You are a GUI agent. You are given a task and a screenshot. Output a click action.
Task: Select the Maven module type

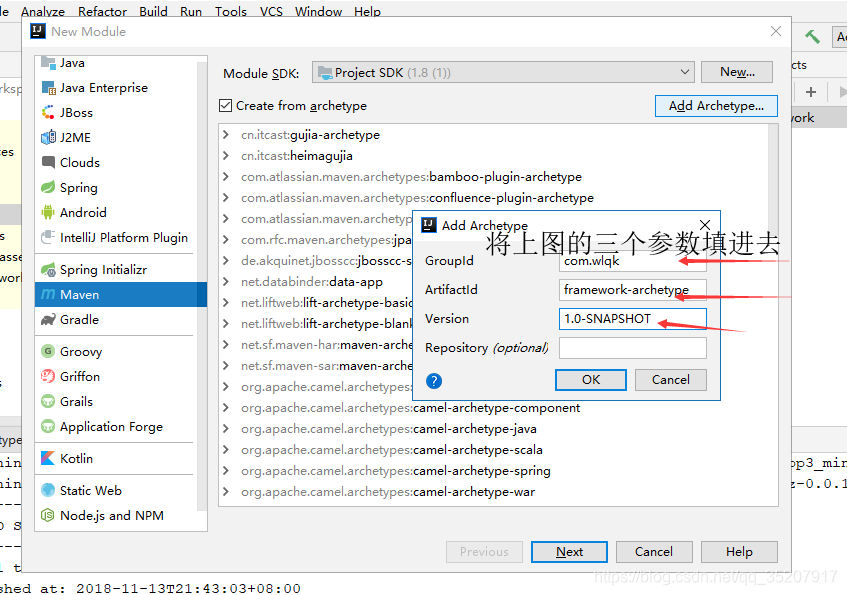(120, 295)
